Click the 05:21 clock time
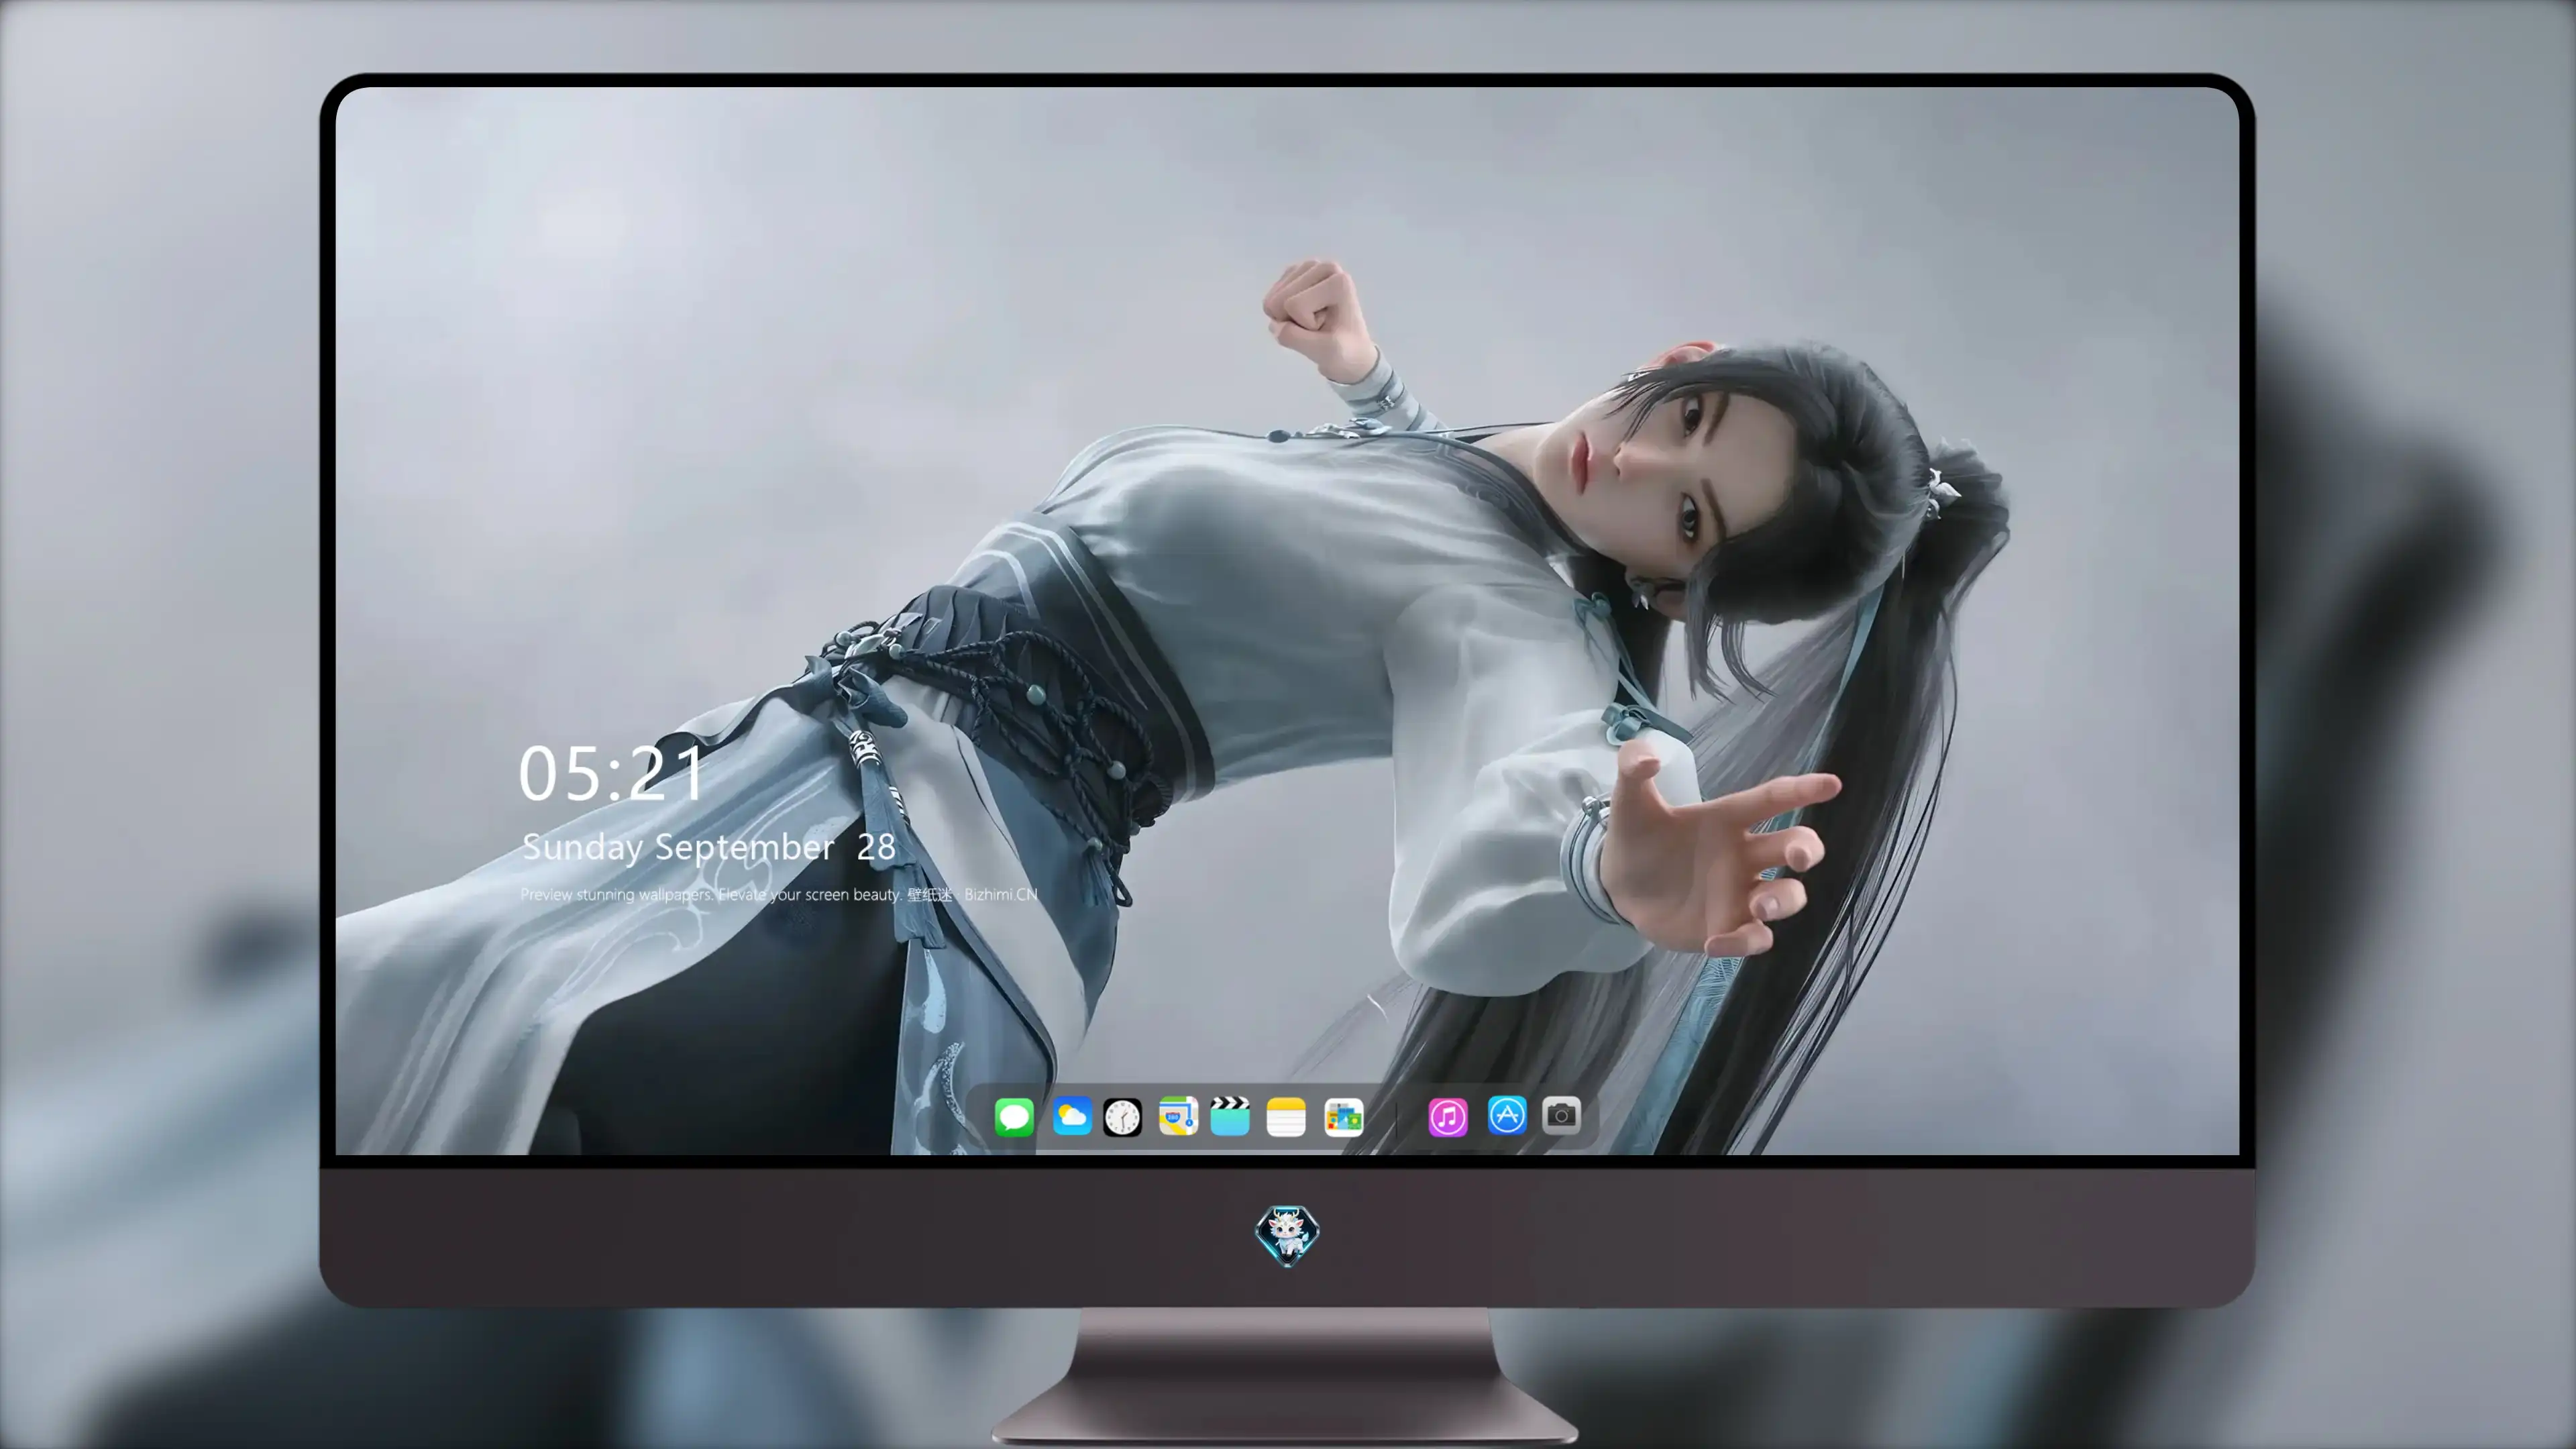 tap(611, 774)
